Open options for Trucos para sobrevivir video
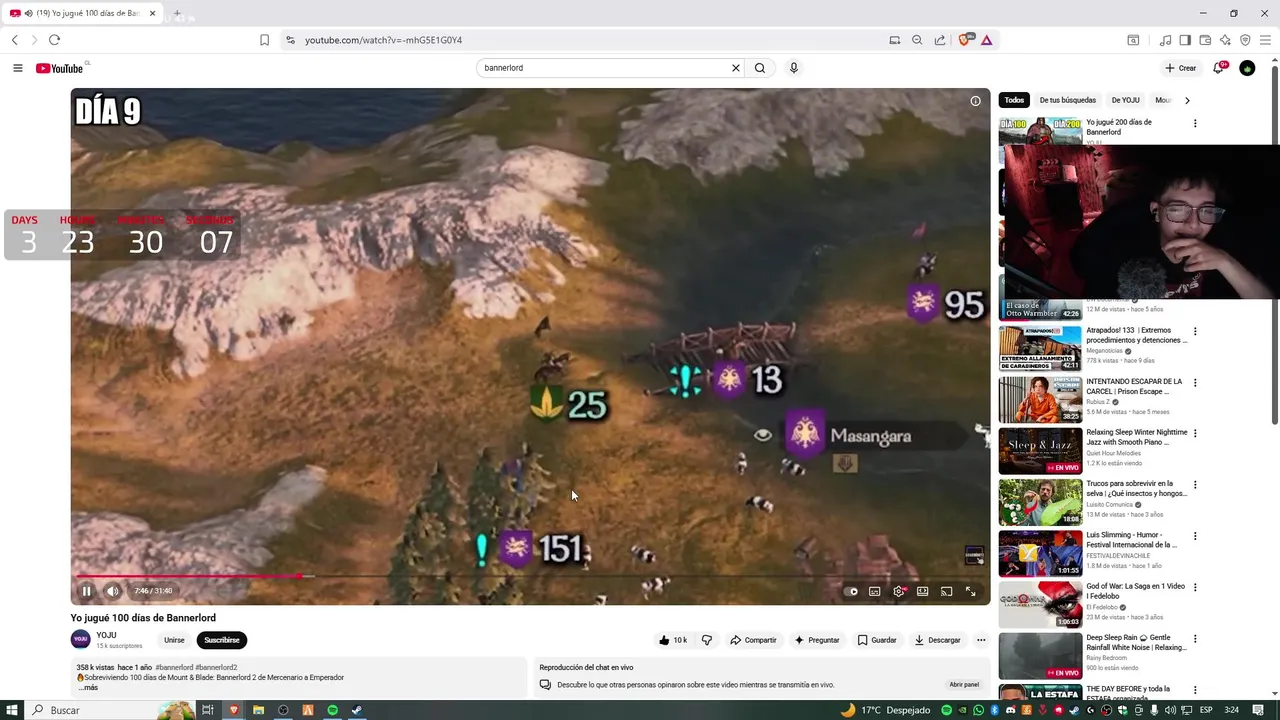The height and width of the screenshot is (720, 1280). [1195, 484]
